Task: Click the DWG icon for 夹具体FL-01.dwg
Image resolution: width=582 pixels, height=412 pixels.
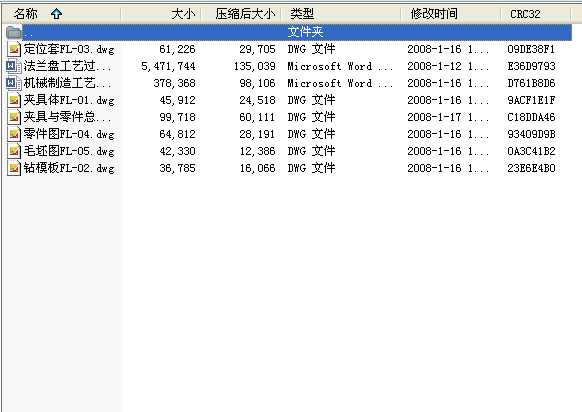Action: 14,100
